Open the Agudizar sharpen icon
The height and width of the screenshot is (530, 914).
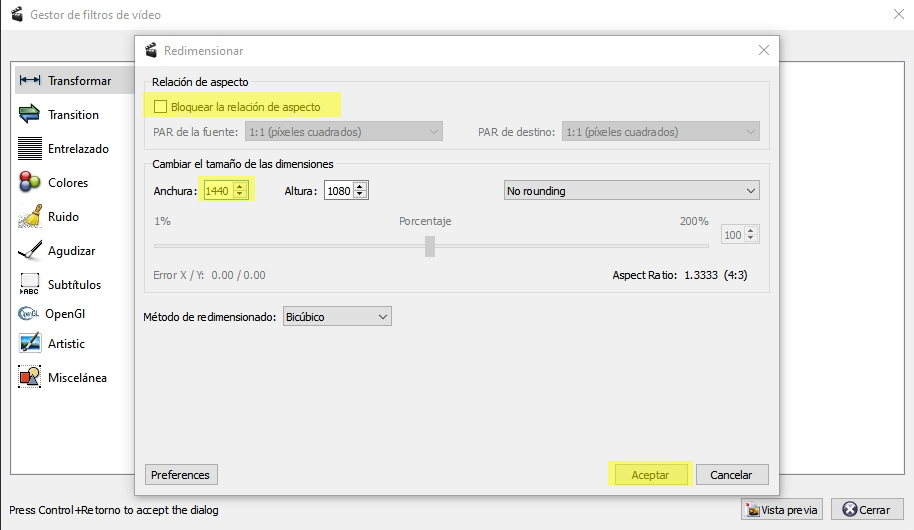tap(30, 251)
